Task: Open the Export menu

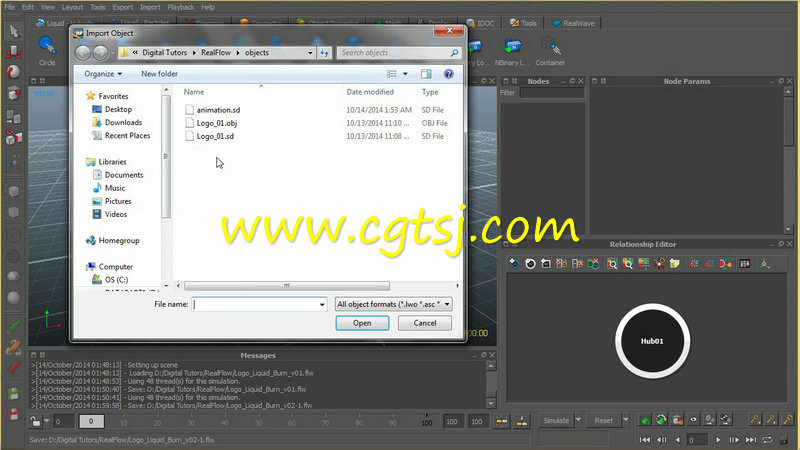Action: [122, 7]
